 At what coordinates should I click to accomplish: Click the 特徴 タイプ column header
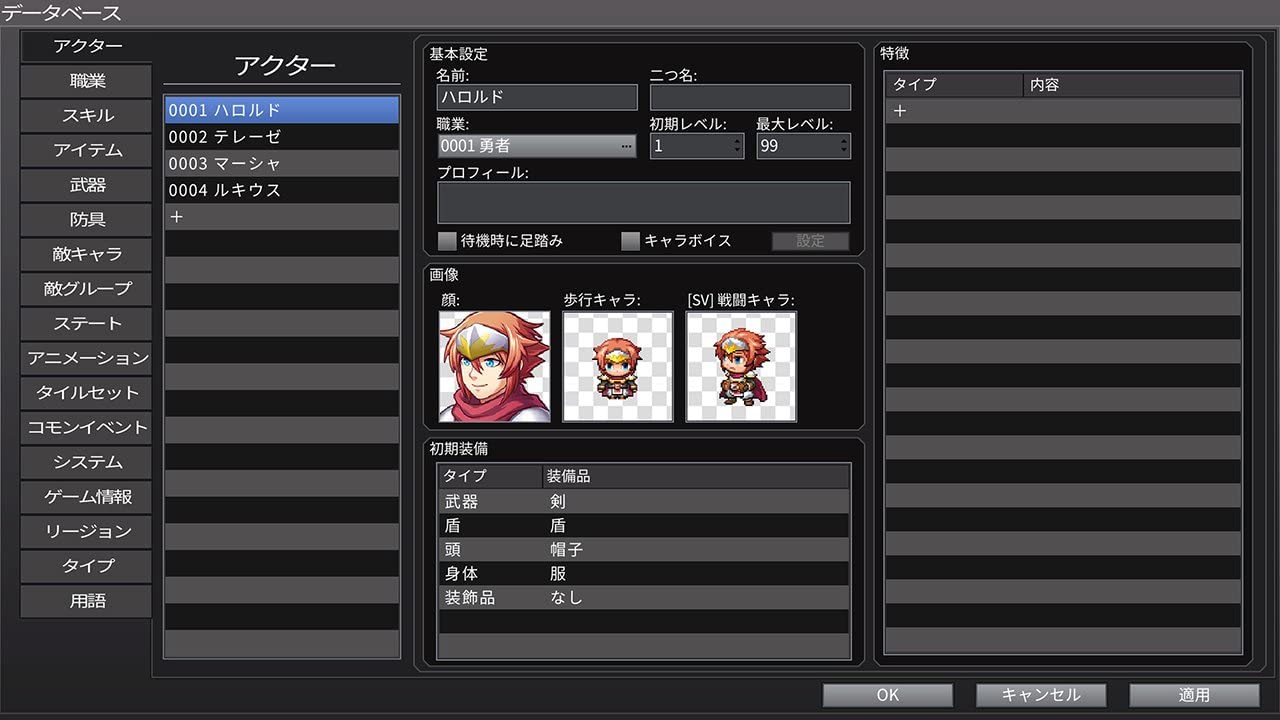(x=954, y=85)
